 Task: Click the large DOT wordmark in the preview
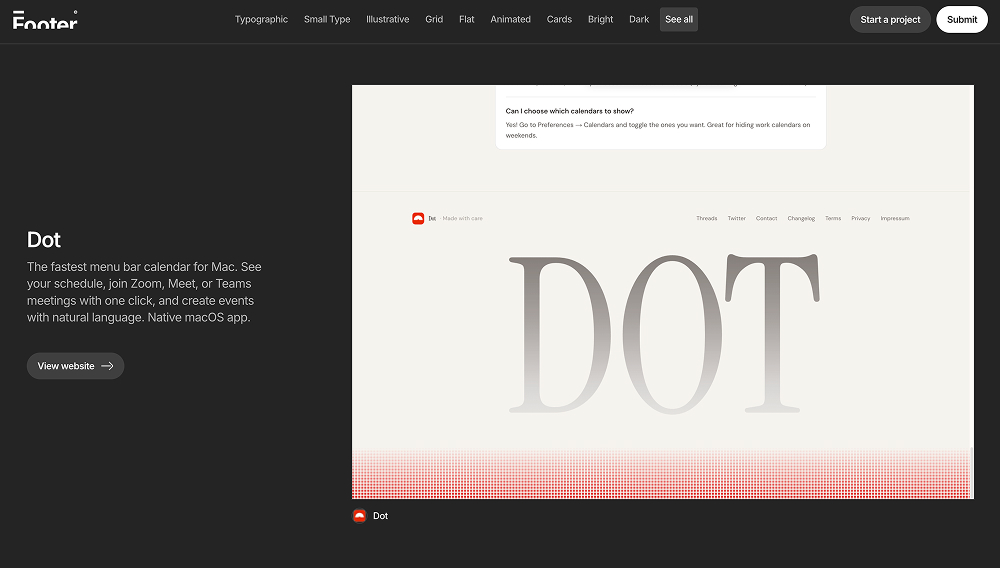(664, 334)
